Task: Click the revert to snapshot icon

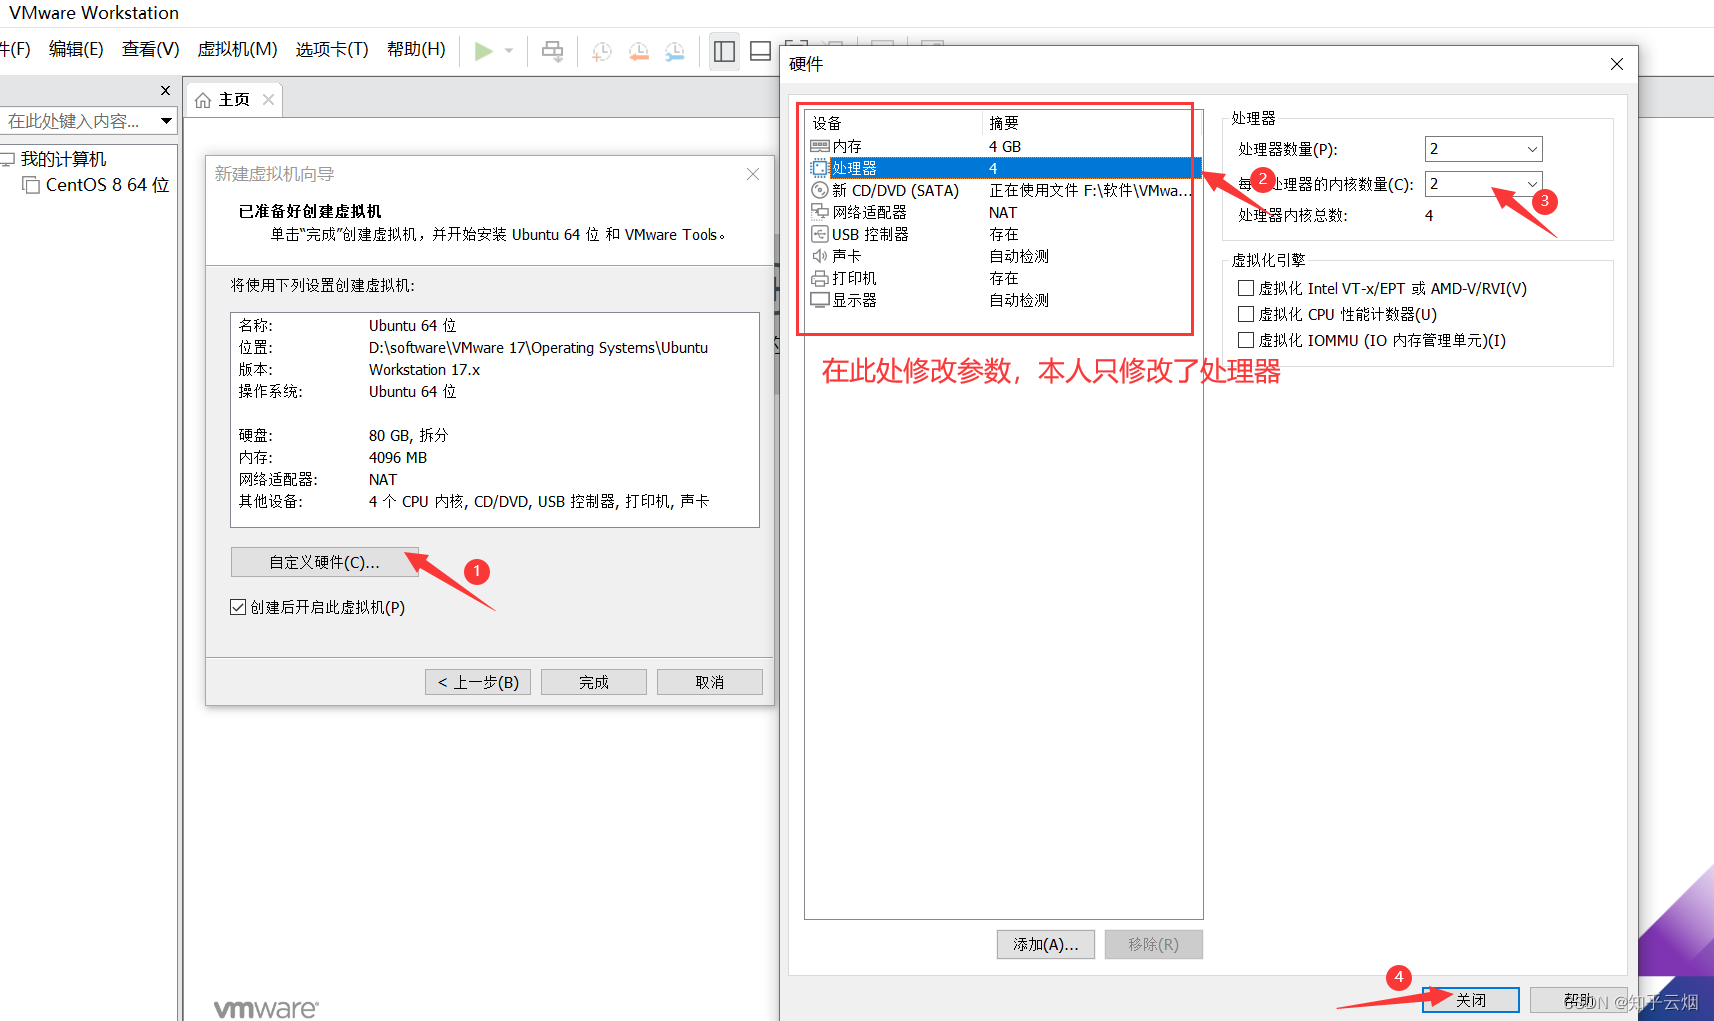Action: pos(638,51)
